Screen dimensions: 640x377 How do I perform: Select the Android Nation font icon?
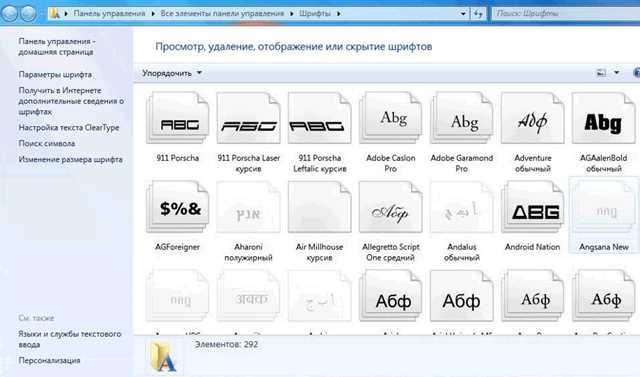pyautogui.click(x=533, y=208)
